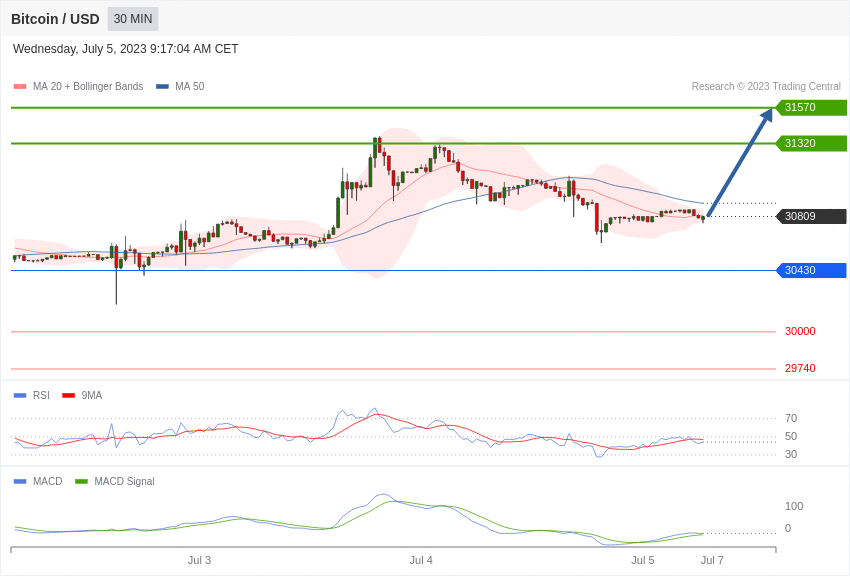The width and height of the screenshot is (850, 576).
Task: Click the 30000 support level label
Action: [x=800, y=332]
